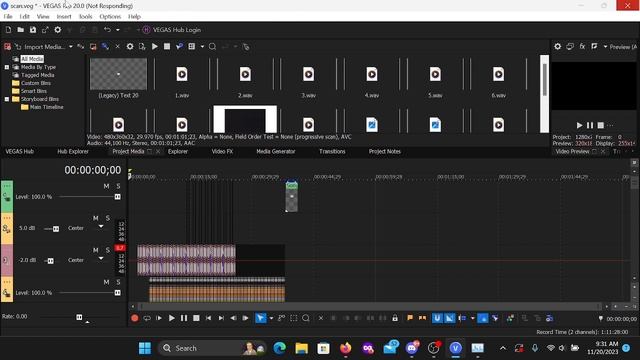Image resolution: width=640 pixels, height=360 pixels.
Task: Open the Transitions tab
Action: tap(332, 151)
